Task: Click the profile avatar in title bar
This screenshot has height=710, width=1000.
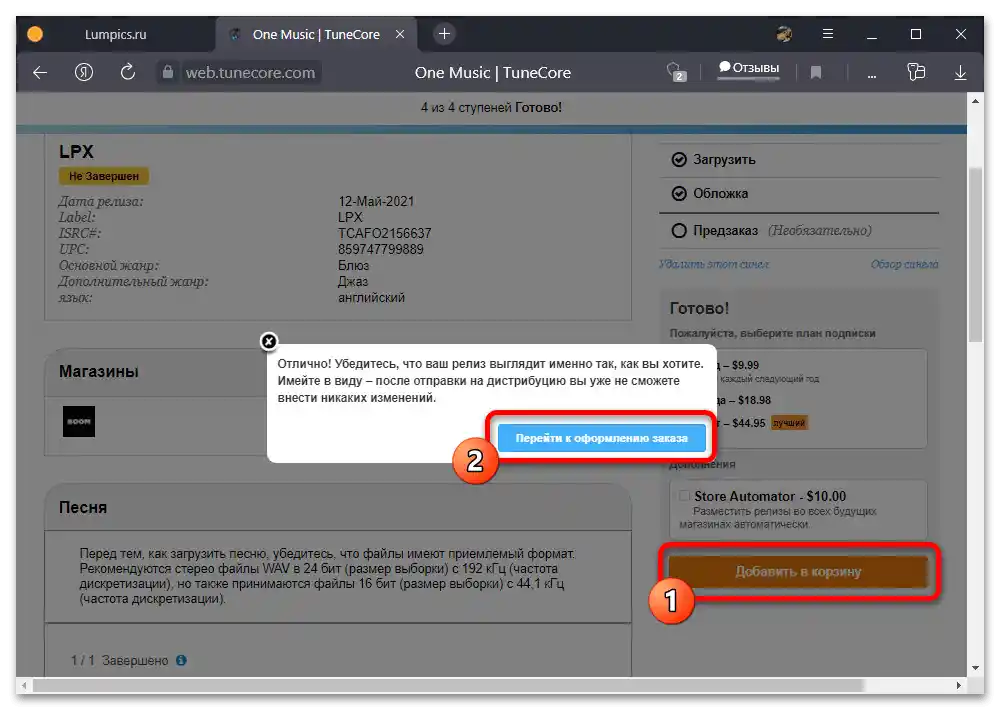Action: tap(784, 34)
